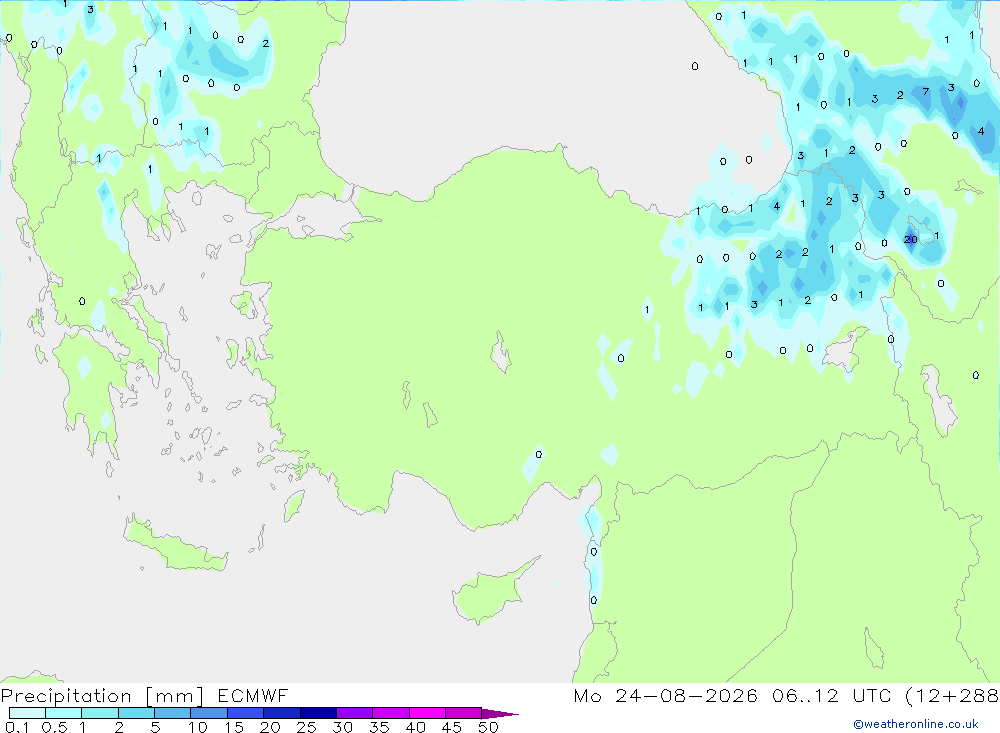Click the '06..12' time range text
The width and height of the screenshot is (1000, 733).
click(805, 695)
